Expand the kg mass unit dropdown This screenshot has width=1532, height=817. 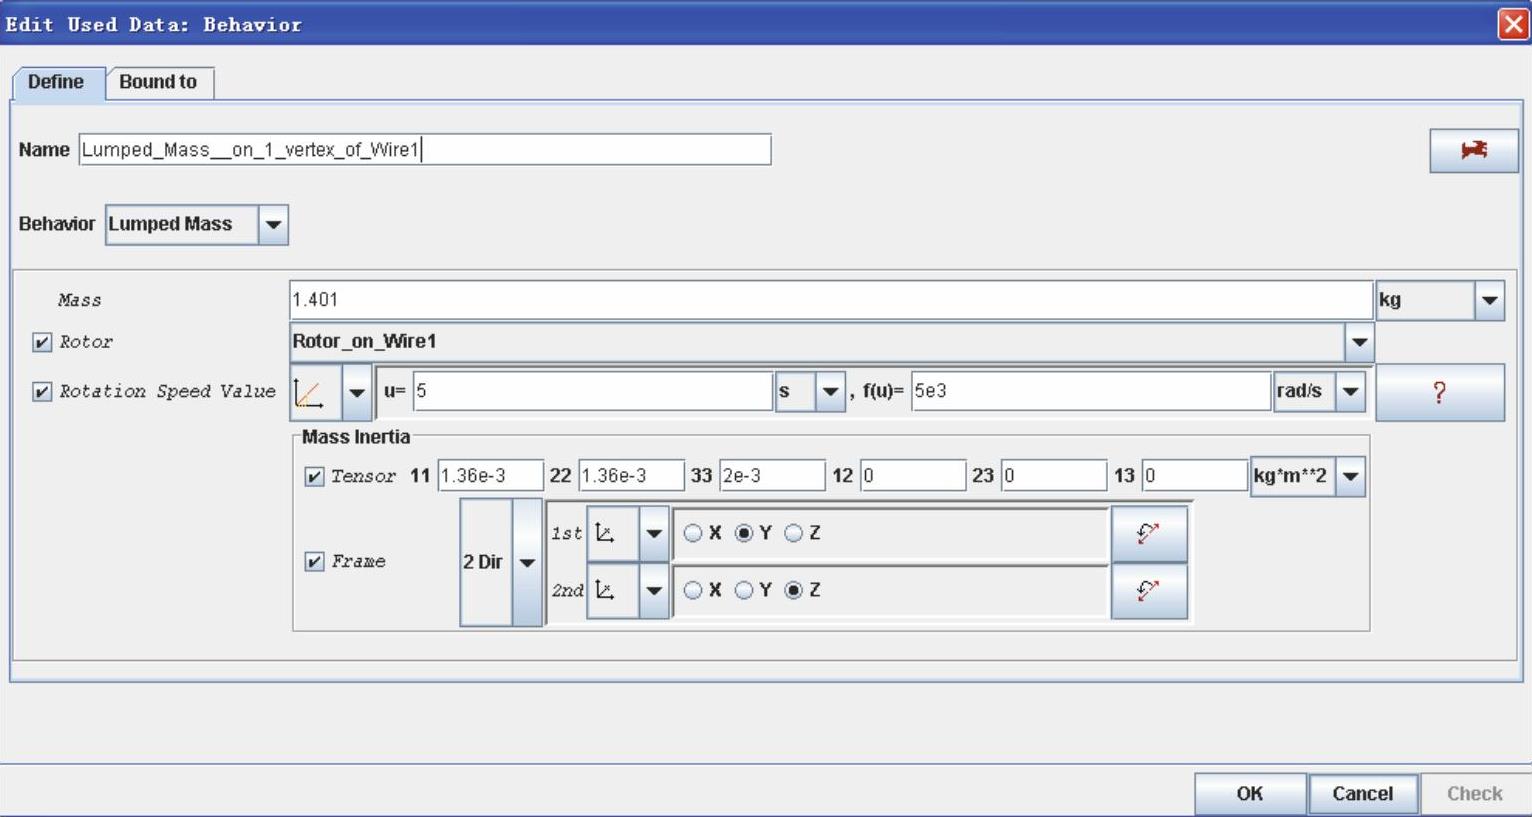[x=1489, y=300]
